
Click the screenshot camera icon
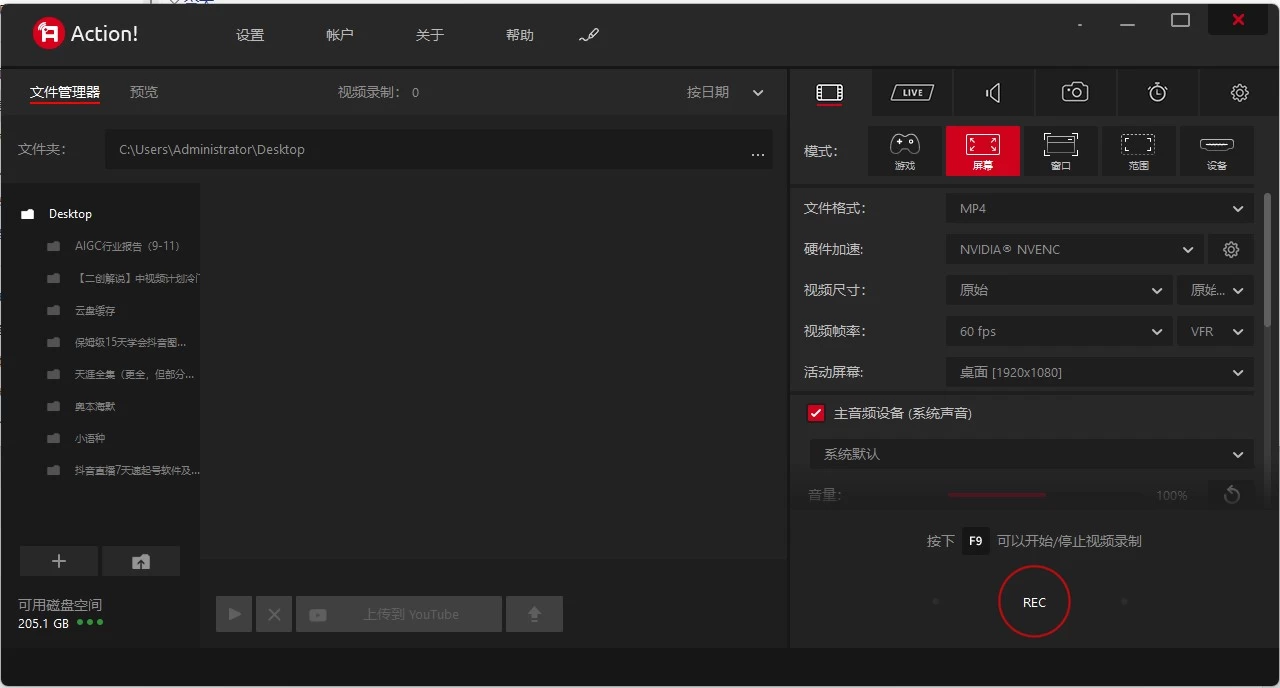1074,92
